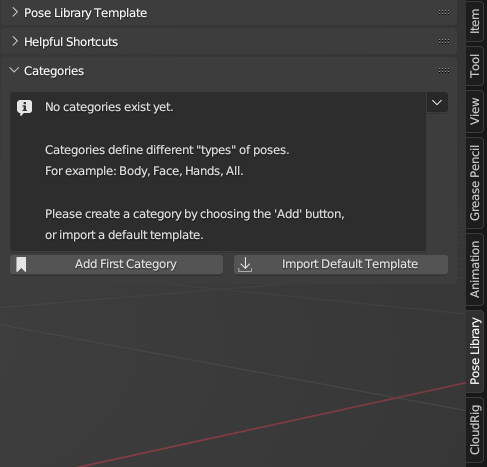Click the bookmark icon on Add First Category
The height and width of the screenshot is (467, 487).
pyautogui.click(x=21, y=265)
